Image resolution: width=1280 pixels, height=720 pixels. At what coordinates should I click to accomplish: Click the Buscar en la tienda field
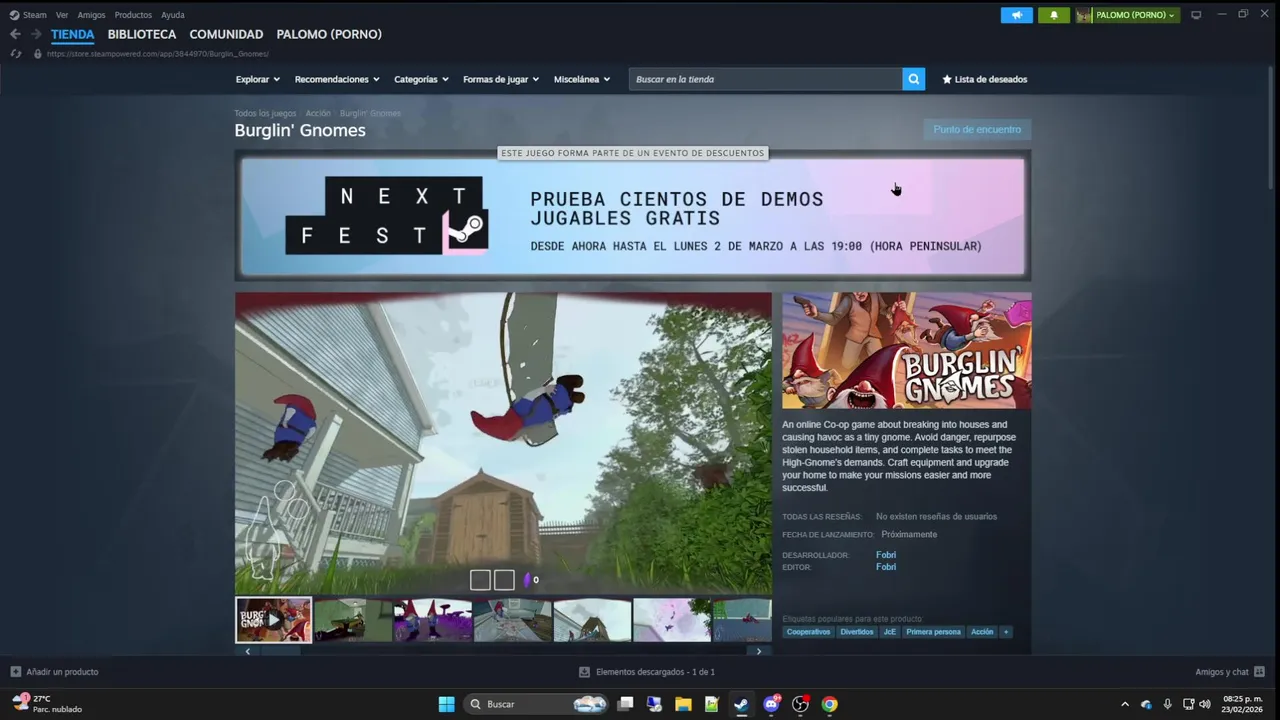point(765,79)
